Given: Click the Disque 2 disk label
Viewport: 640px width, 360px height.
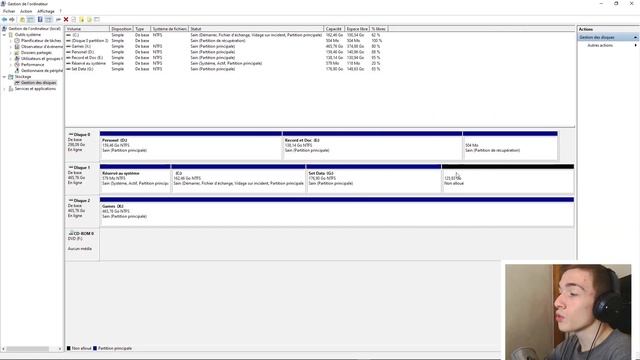Looking at the screenshot, I should (x=82, y=212).
